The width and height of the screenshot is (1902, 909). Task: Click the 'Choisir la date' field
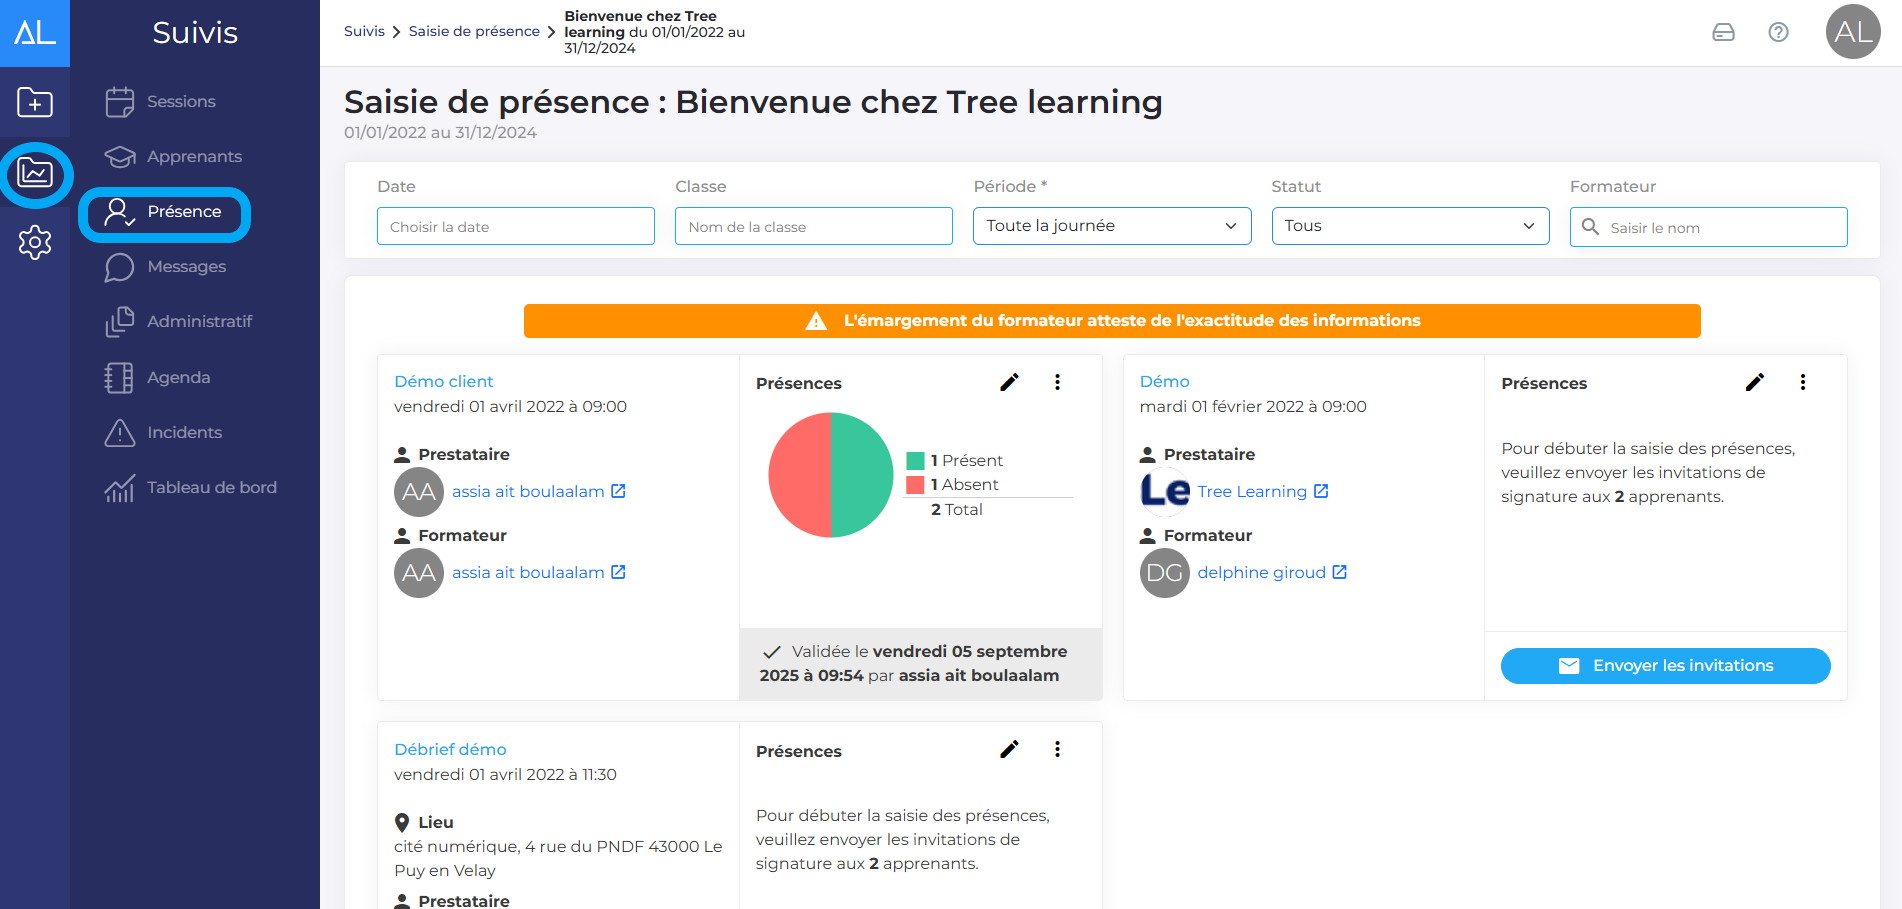pos(515,226)
